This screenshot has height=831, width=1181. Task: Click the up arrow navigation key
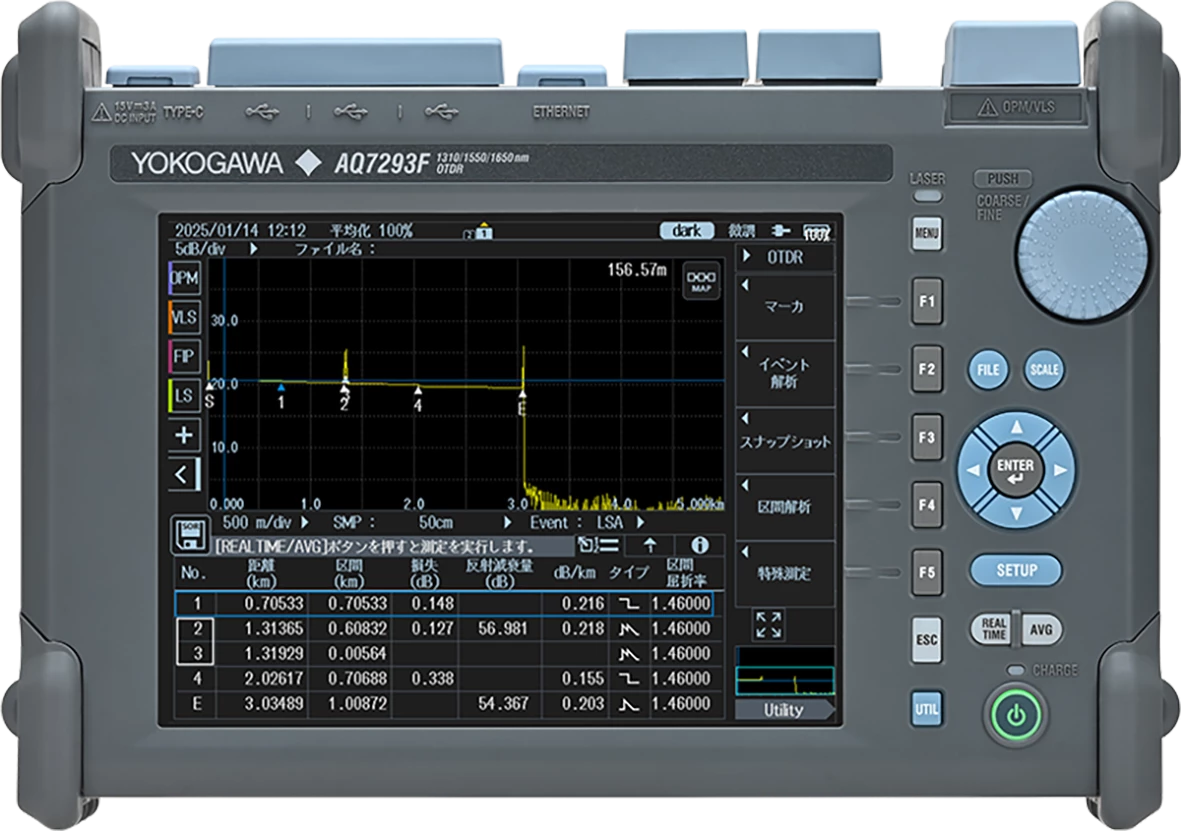[1017, 428]
